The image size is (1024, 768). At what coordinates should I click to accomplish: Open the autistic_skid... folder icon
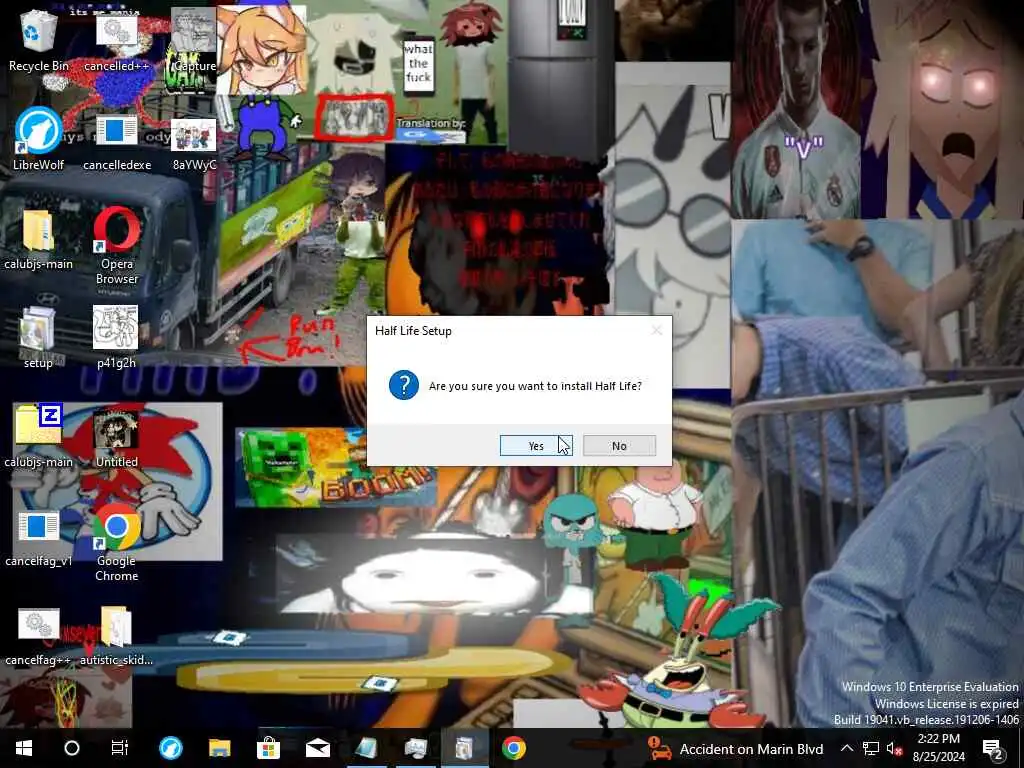[116, 636]
